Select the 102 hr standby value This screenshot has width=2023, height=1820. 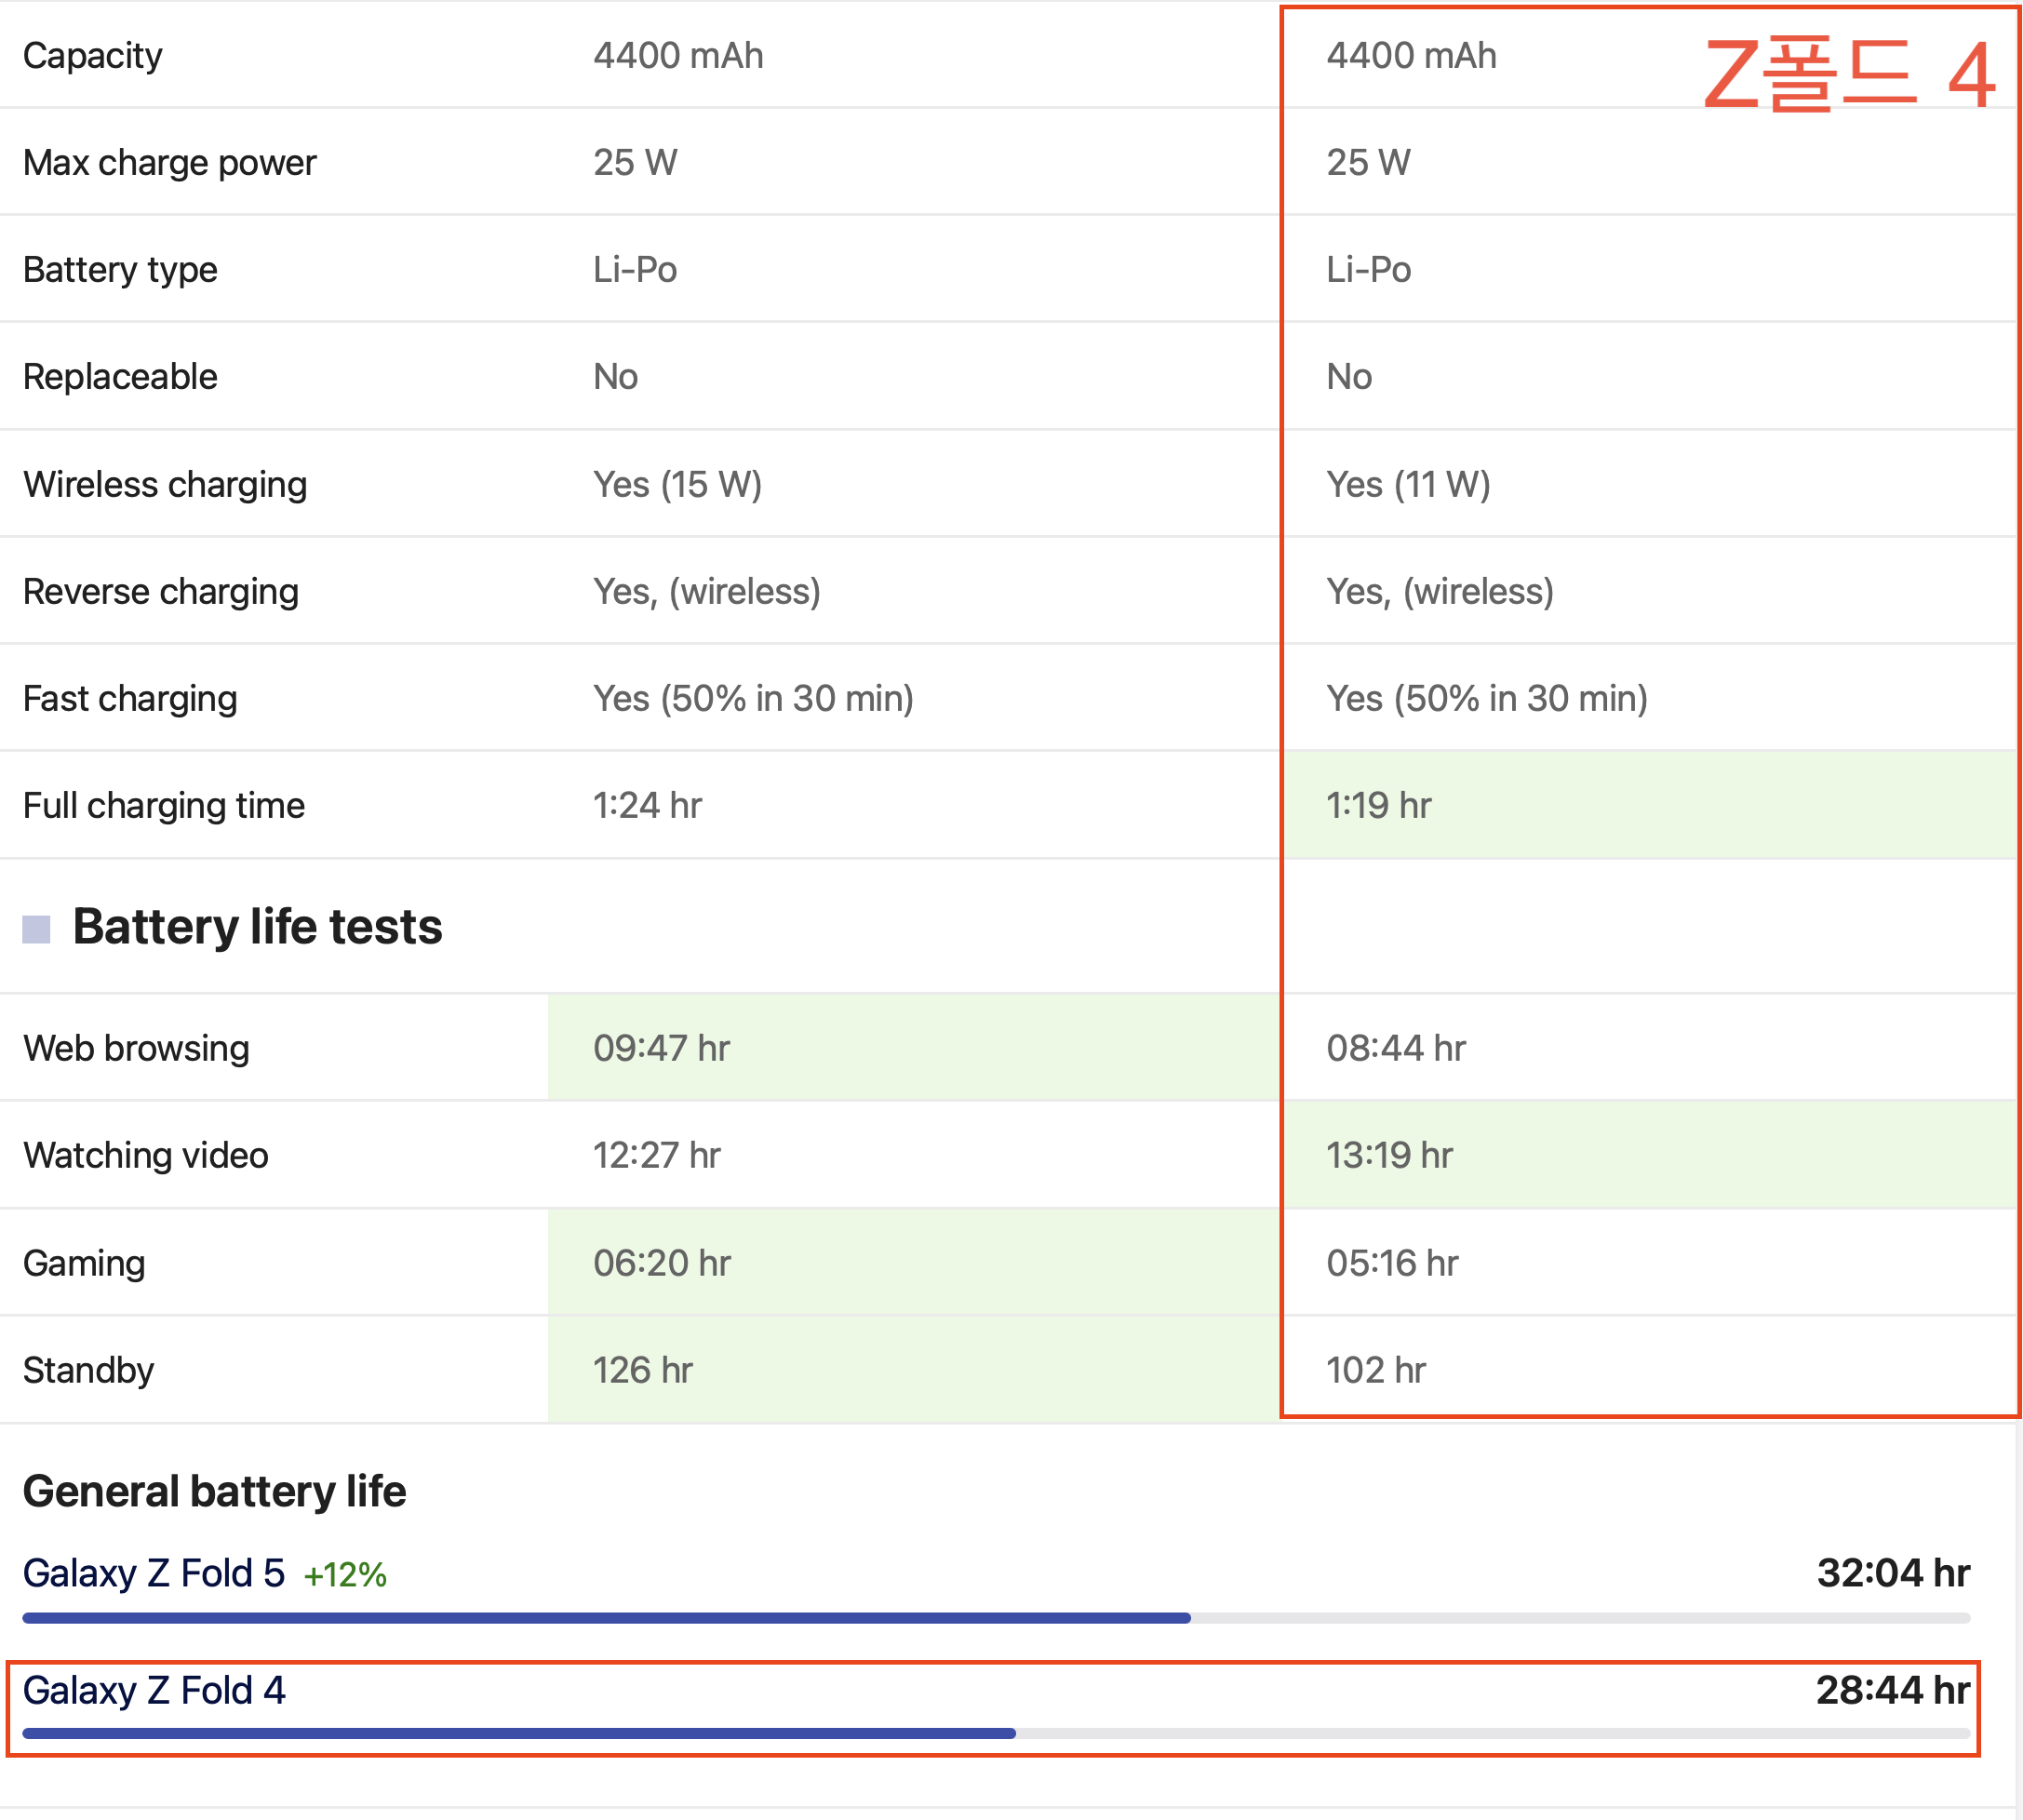(x=1375, y=1371)
